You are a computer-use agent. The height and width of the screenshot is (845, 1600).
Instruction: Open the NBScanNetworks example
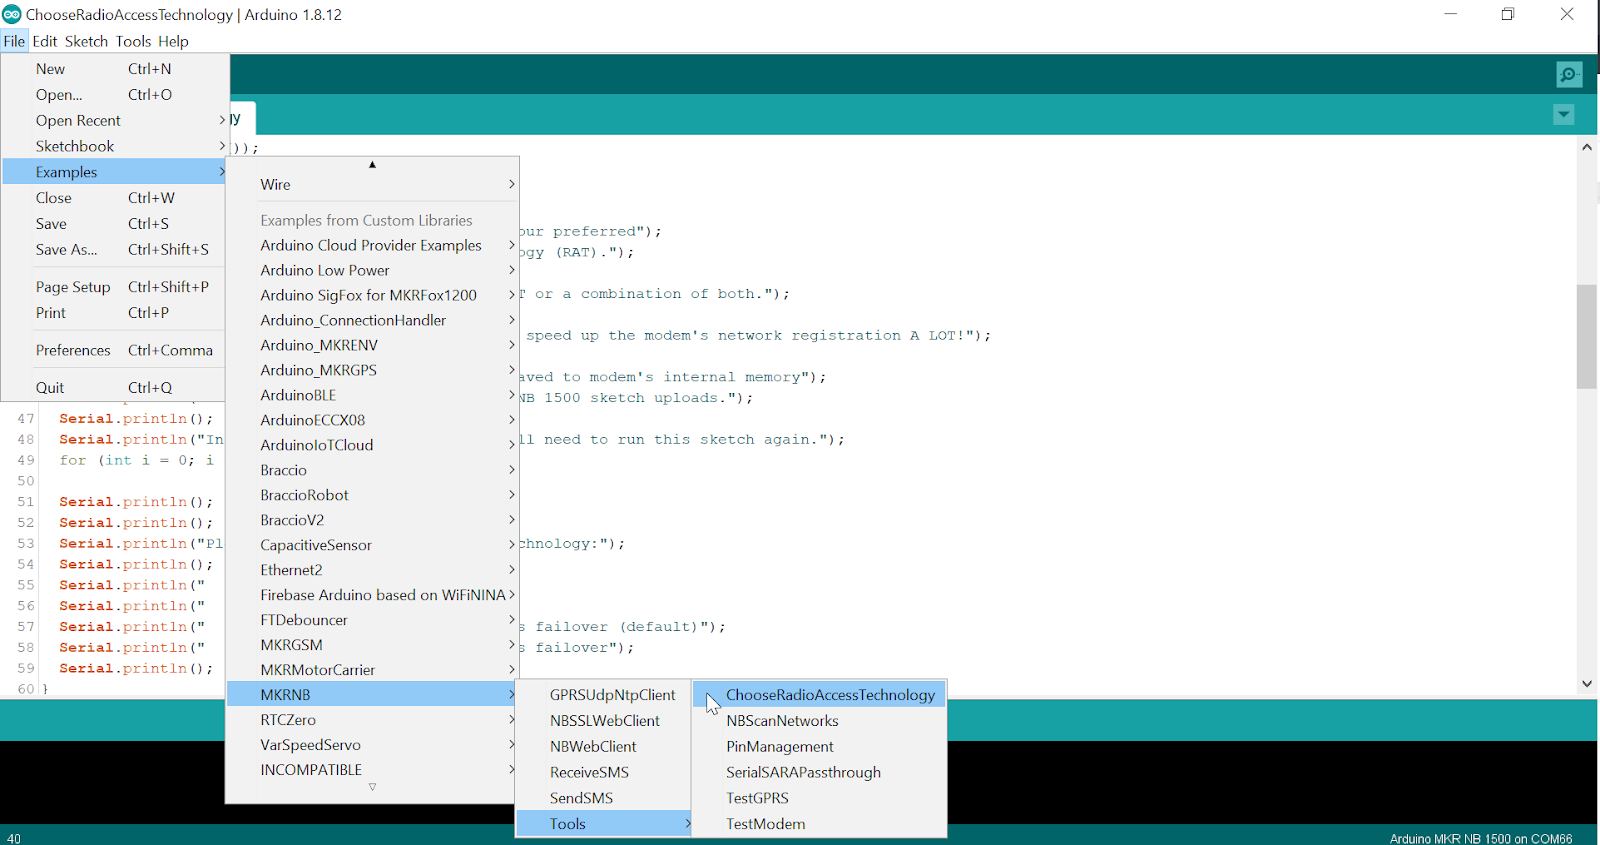819,721
